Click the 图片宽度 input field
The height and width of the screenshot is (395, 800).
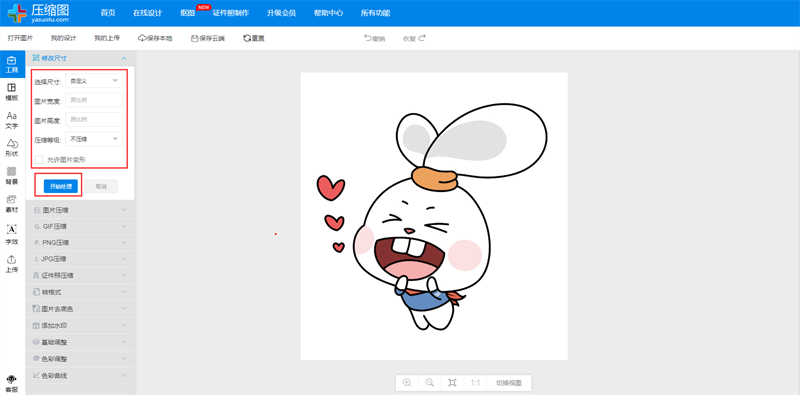tap(94, 100)
